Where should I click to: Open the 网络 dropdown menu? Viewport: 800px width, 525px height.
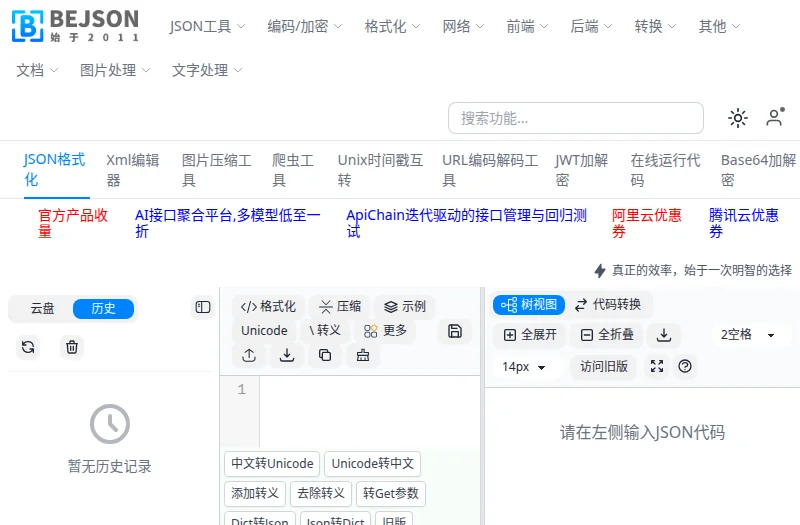pos(463,26)
